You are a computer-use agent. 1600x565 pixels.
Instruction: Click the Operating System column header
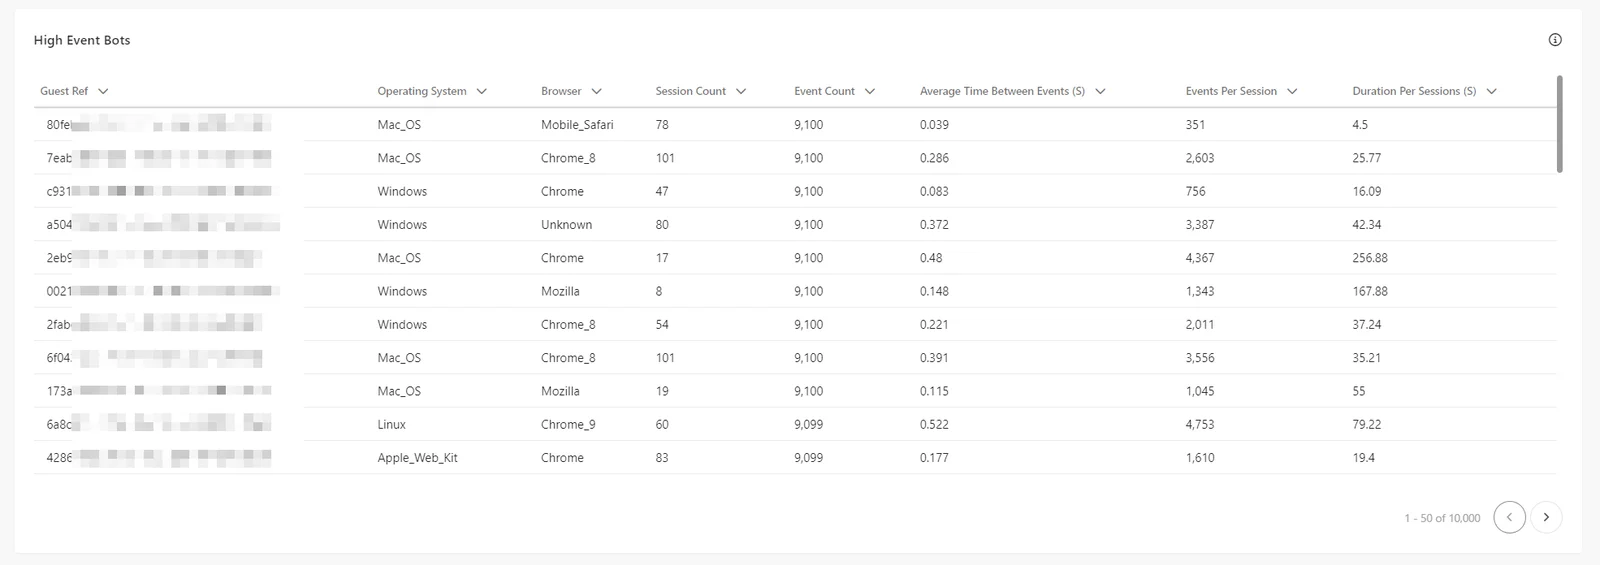[422, 91]
